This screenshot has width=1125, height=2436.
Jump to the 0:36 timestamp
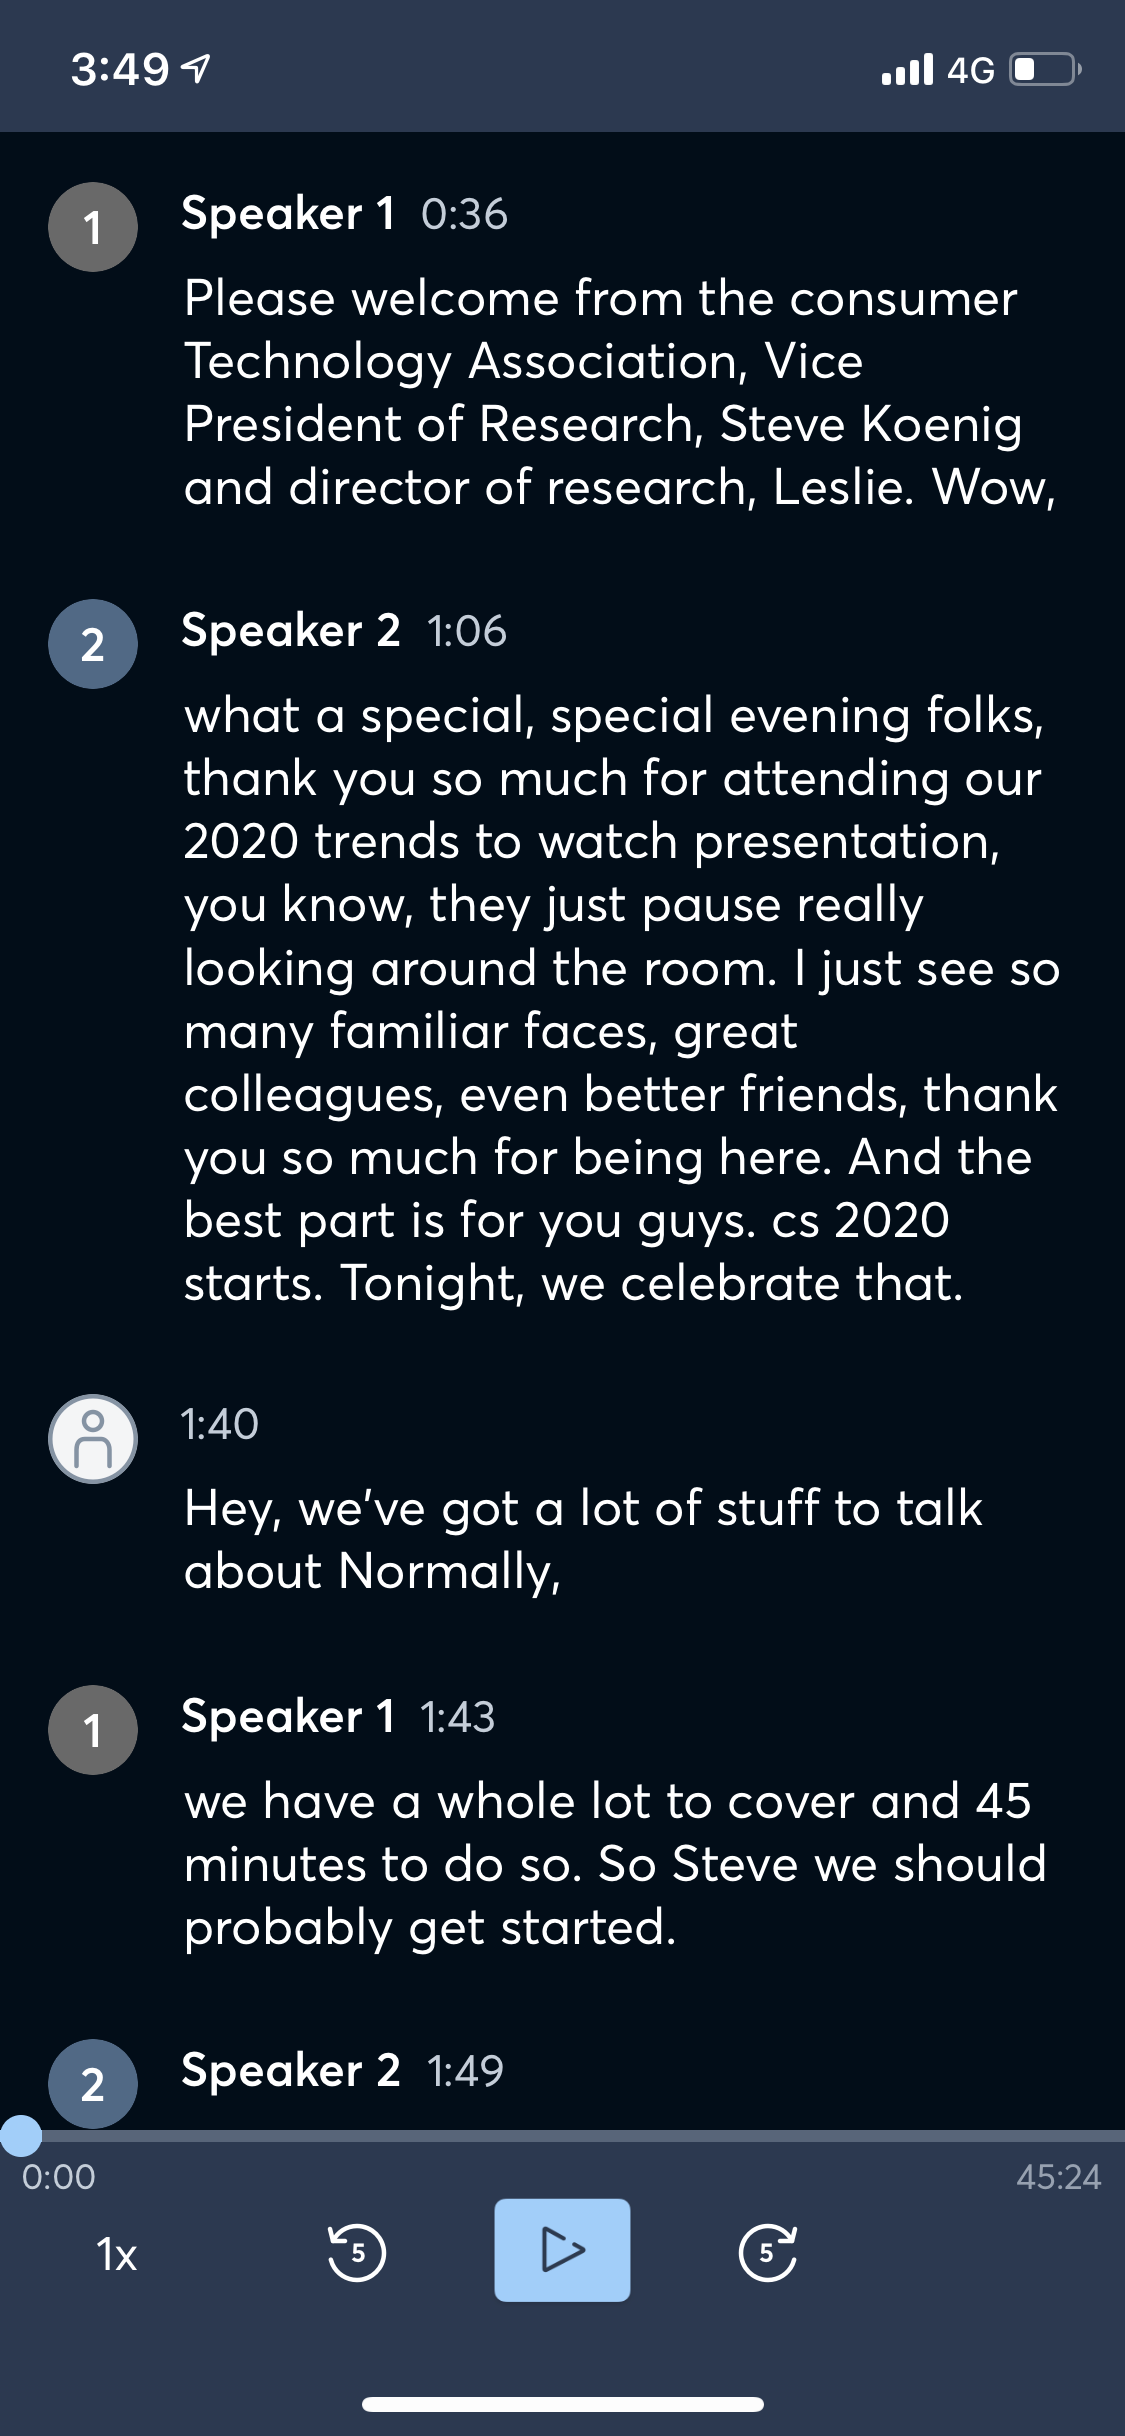pyautogui.click(x=464, y=215)
